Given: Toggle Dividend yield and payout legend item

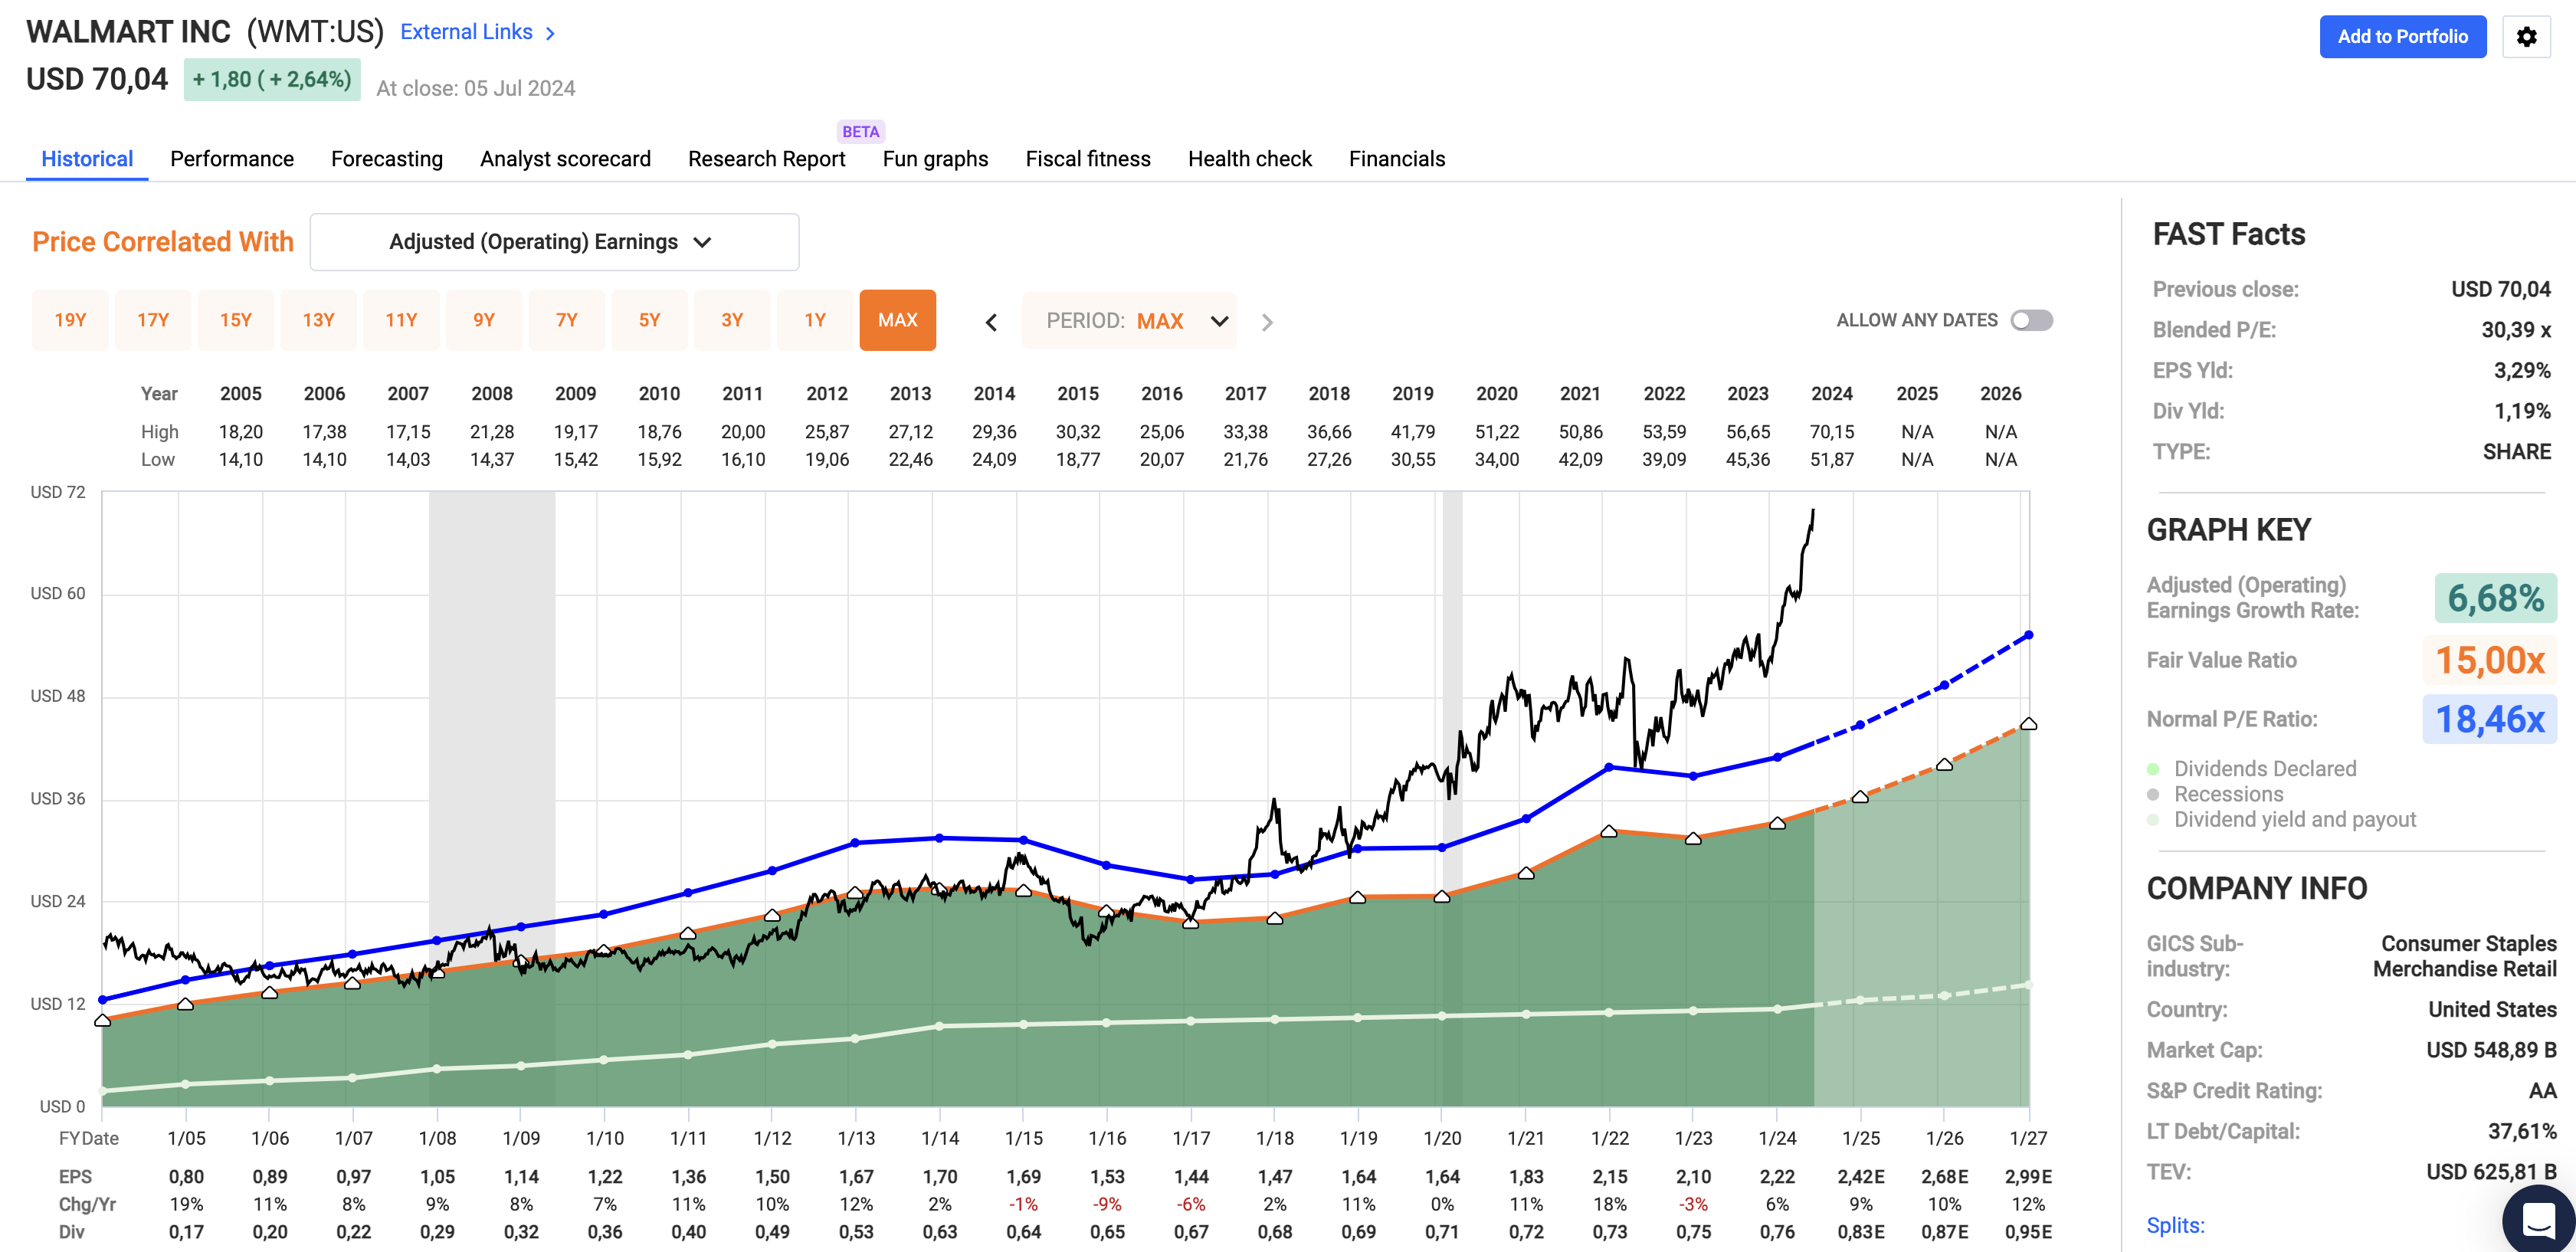Looking at the screenshot, I should [2294, 820].
